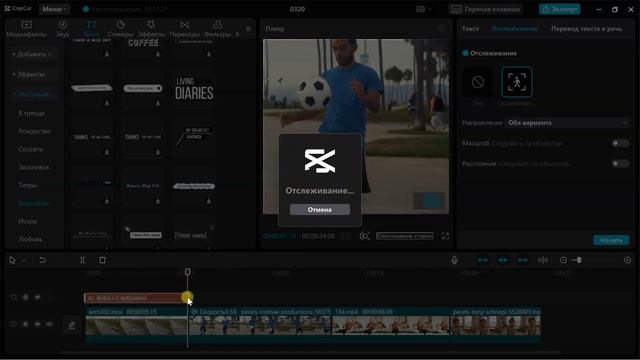Viewport: 640px width, 360px height.
Task: Click the timeline playhead handle
Action: click(x=187, y=272)
